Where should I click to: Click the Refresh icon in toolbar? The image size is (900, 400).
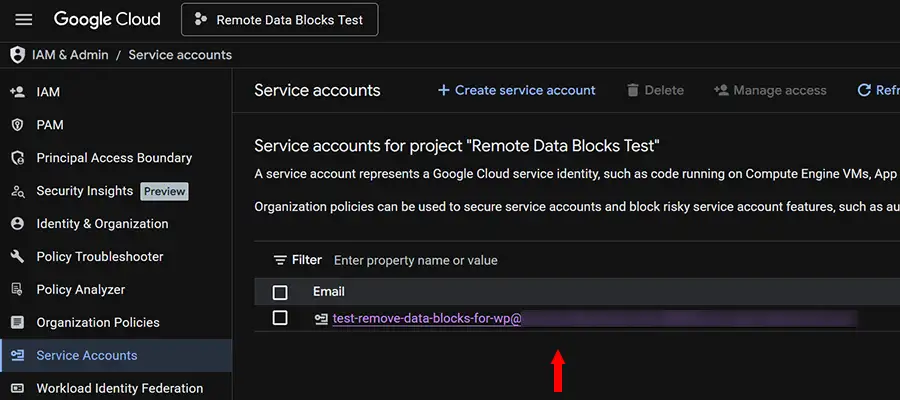[864, 90]
